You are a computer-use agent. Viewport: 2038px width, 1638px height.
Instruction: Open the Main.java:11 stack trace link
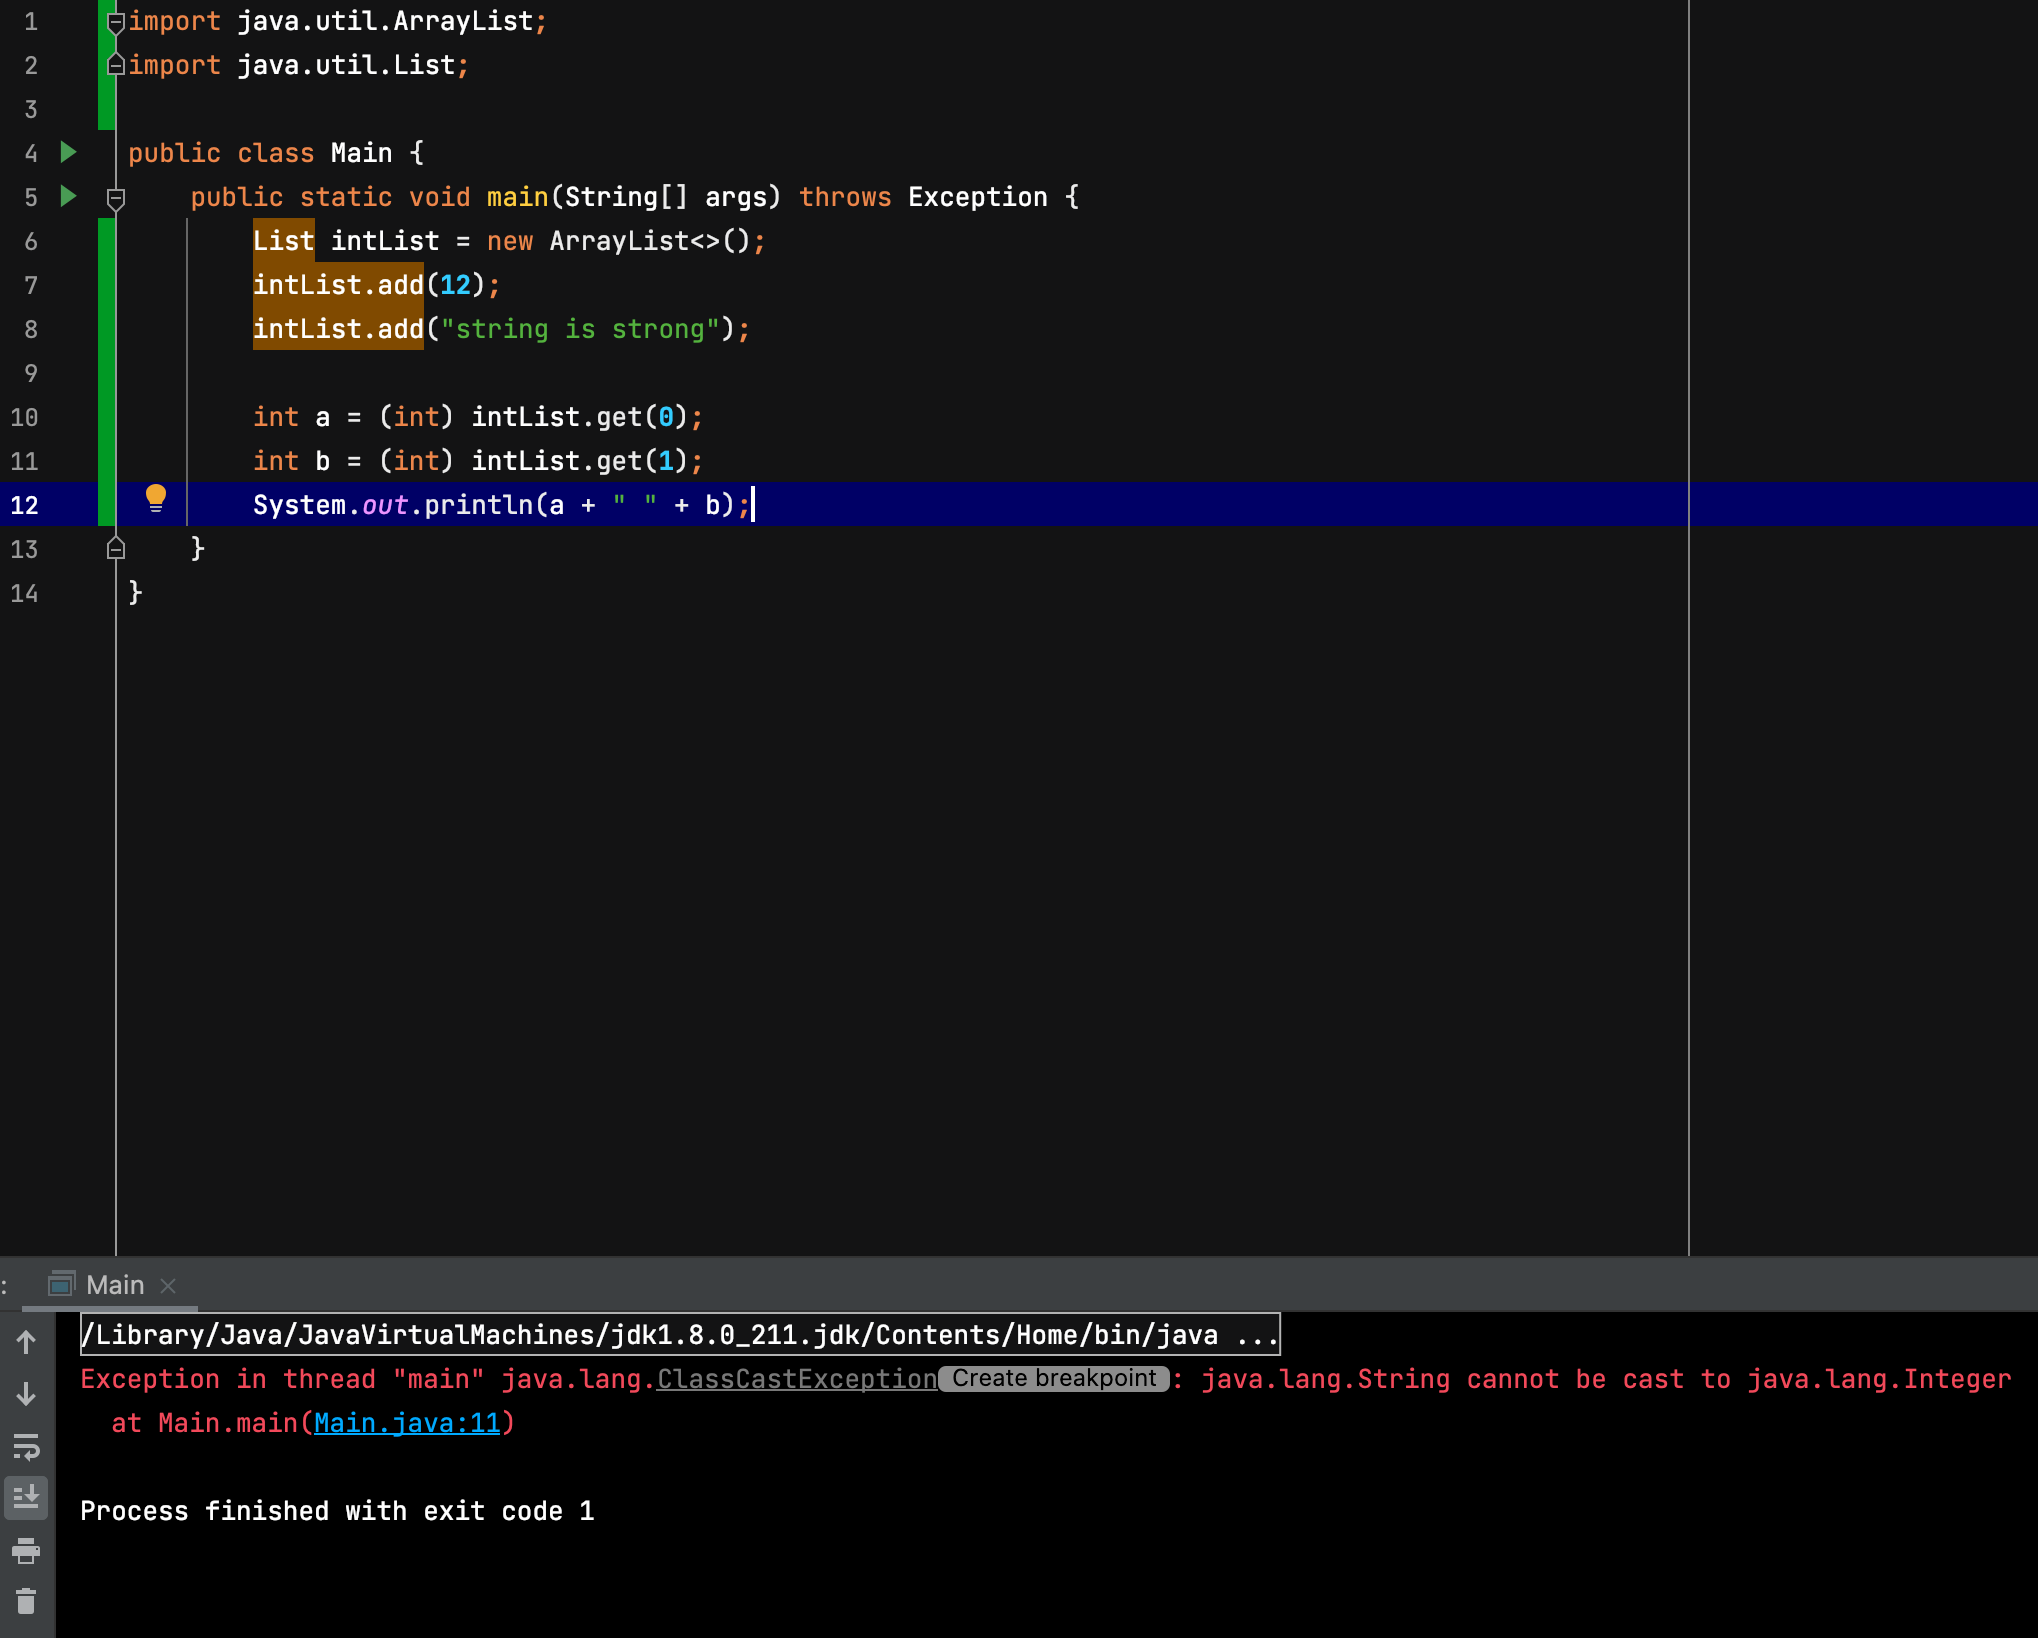[406, 1423]
